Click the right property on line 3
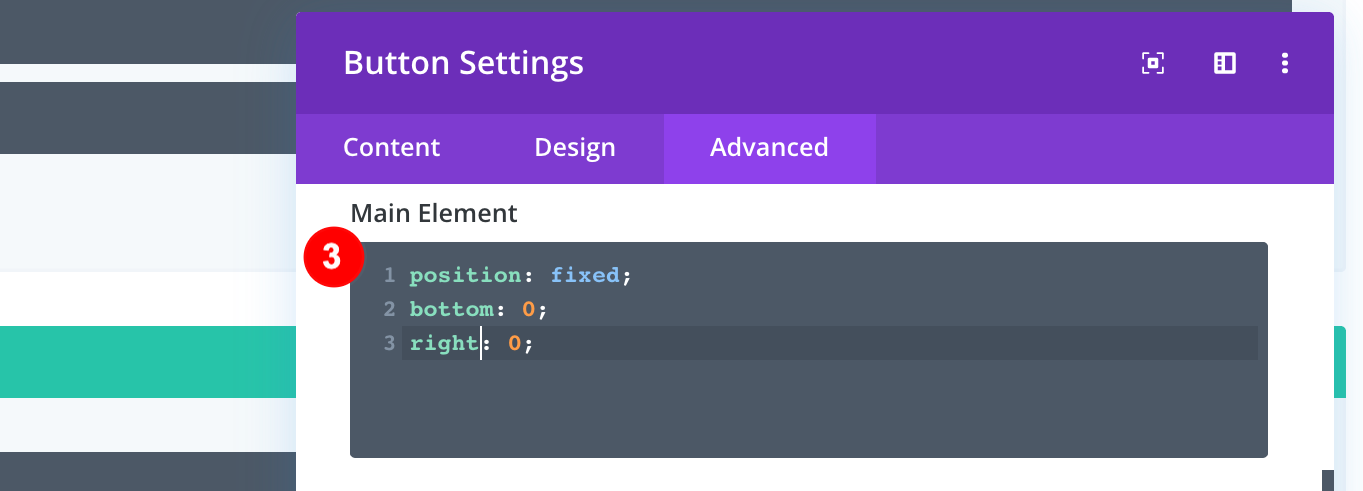The width and height of the screenshot is (1363, 491). (444, 343)
